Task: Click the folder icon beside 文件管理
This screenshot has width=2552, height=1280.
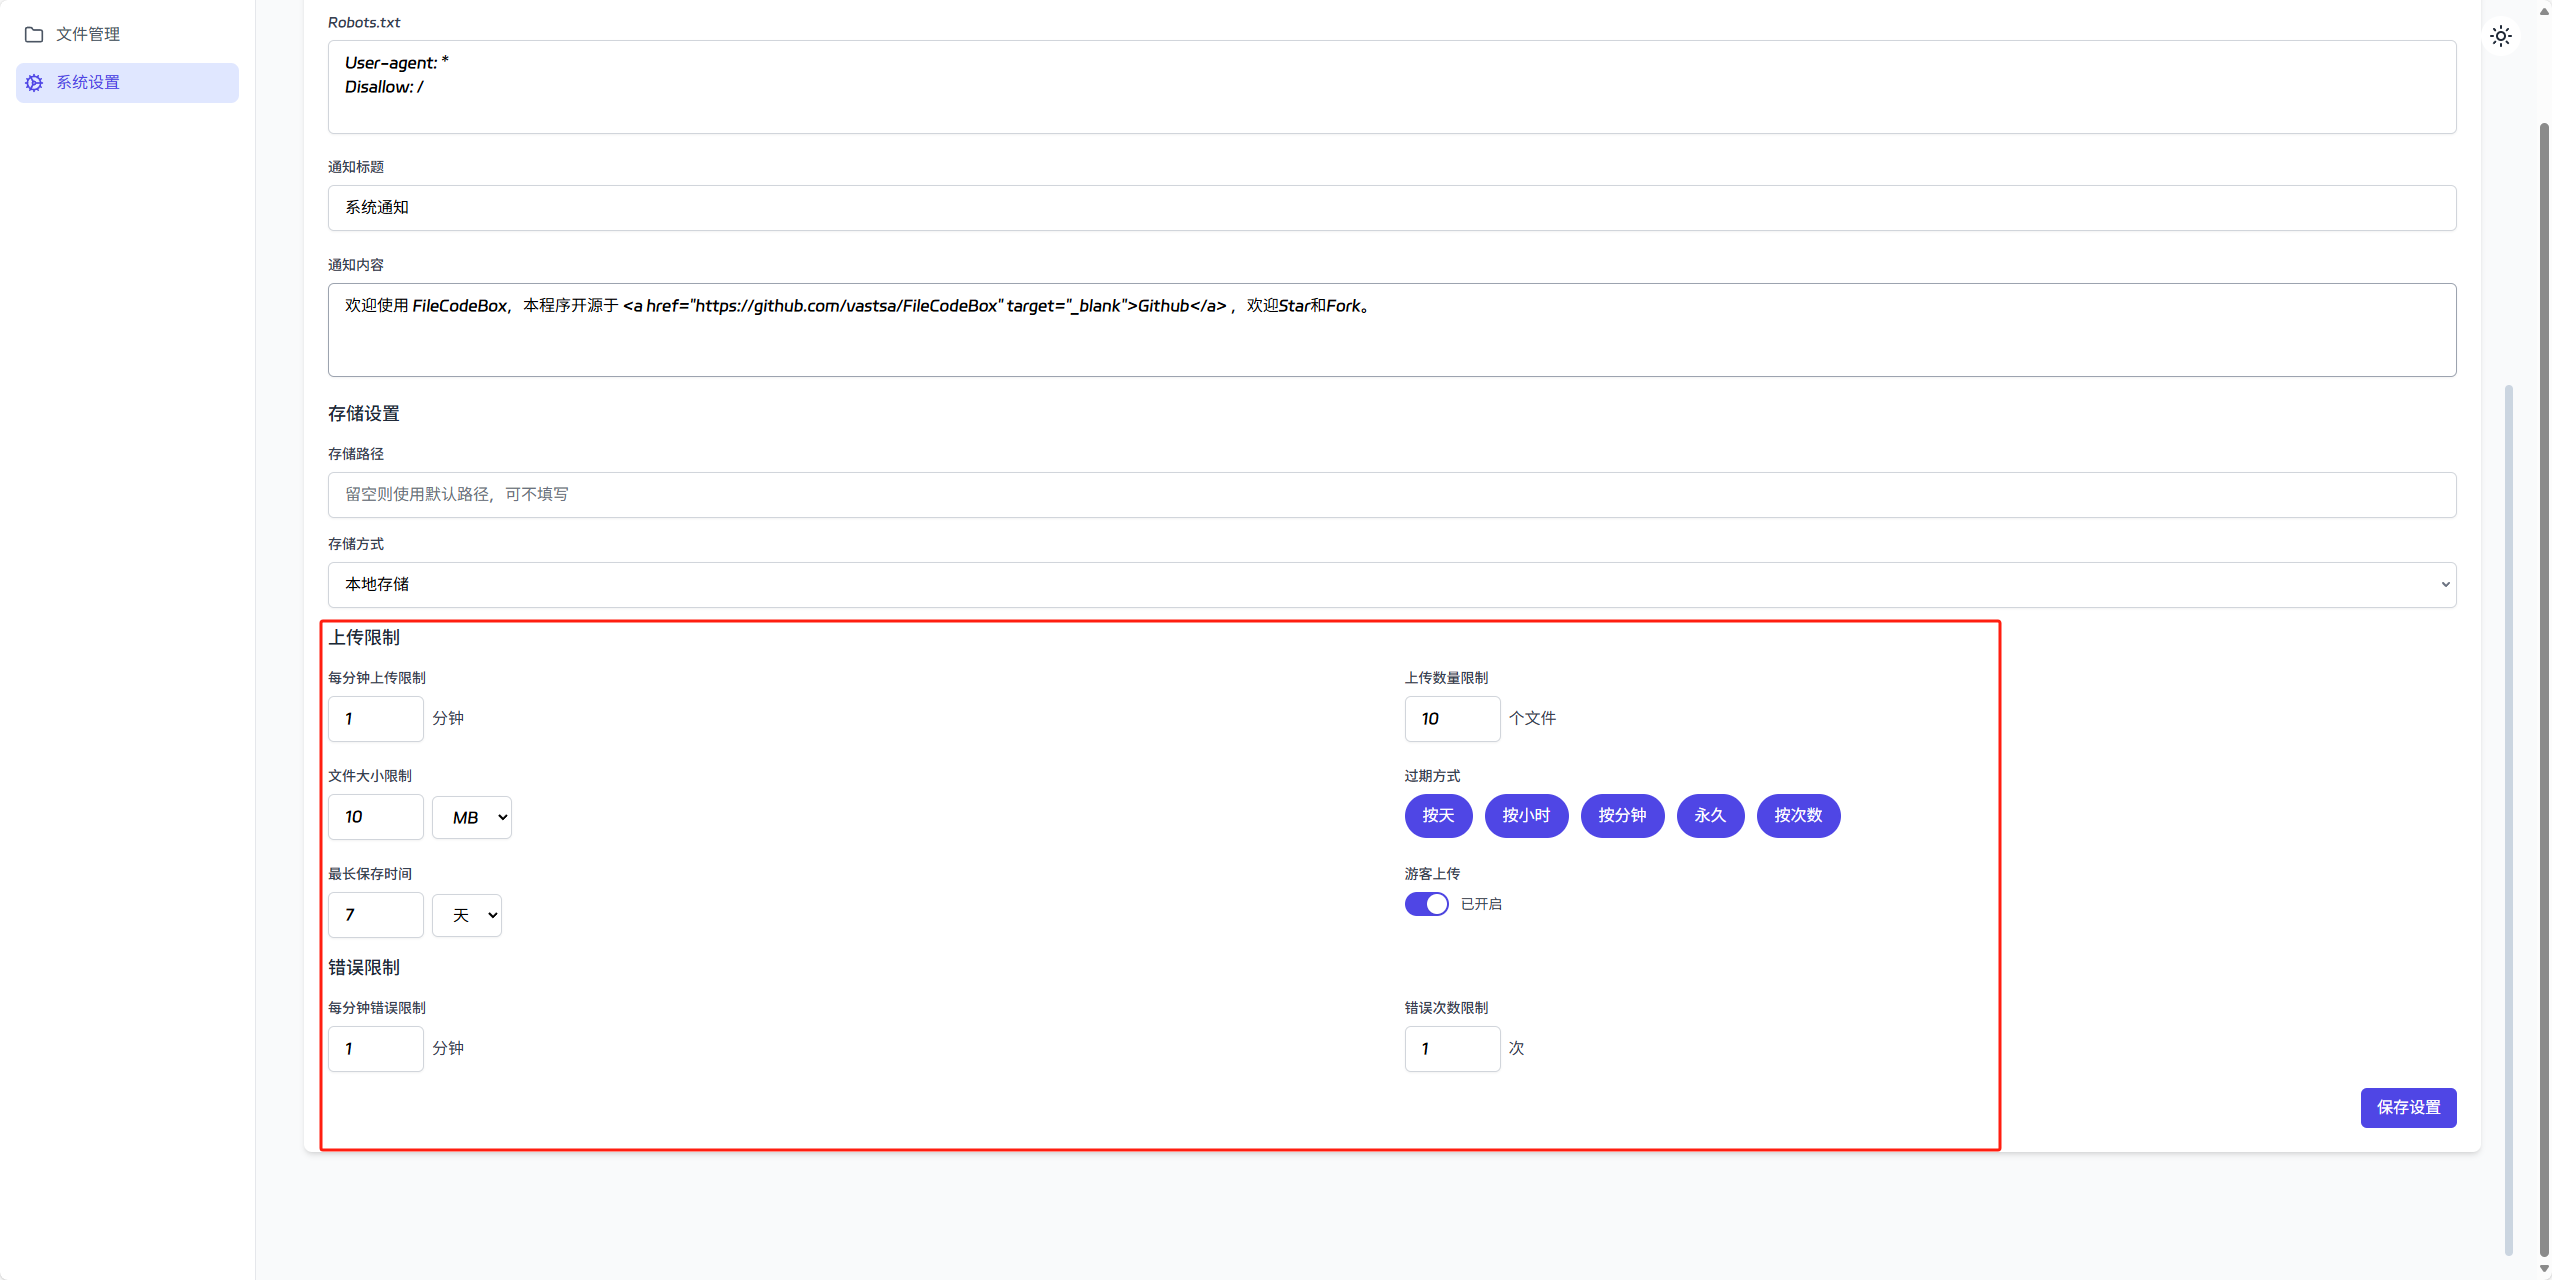Action: (x=34, y=35)
